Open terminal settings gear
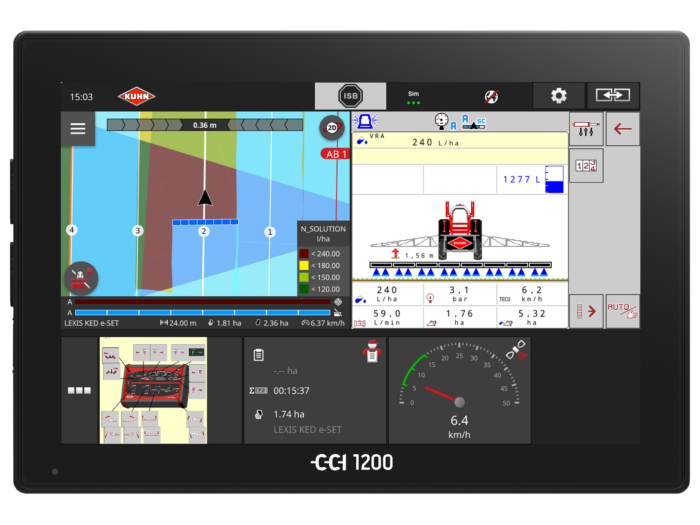Image resolution: width=700 pixels, height=525 pixels. pyautogui.click(x=558, y=96)
